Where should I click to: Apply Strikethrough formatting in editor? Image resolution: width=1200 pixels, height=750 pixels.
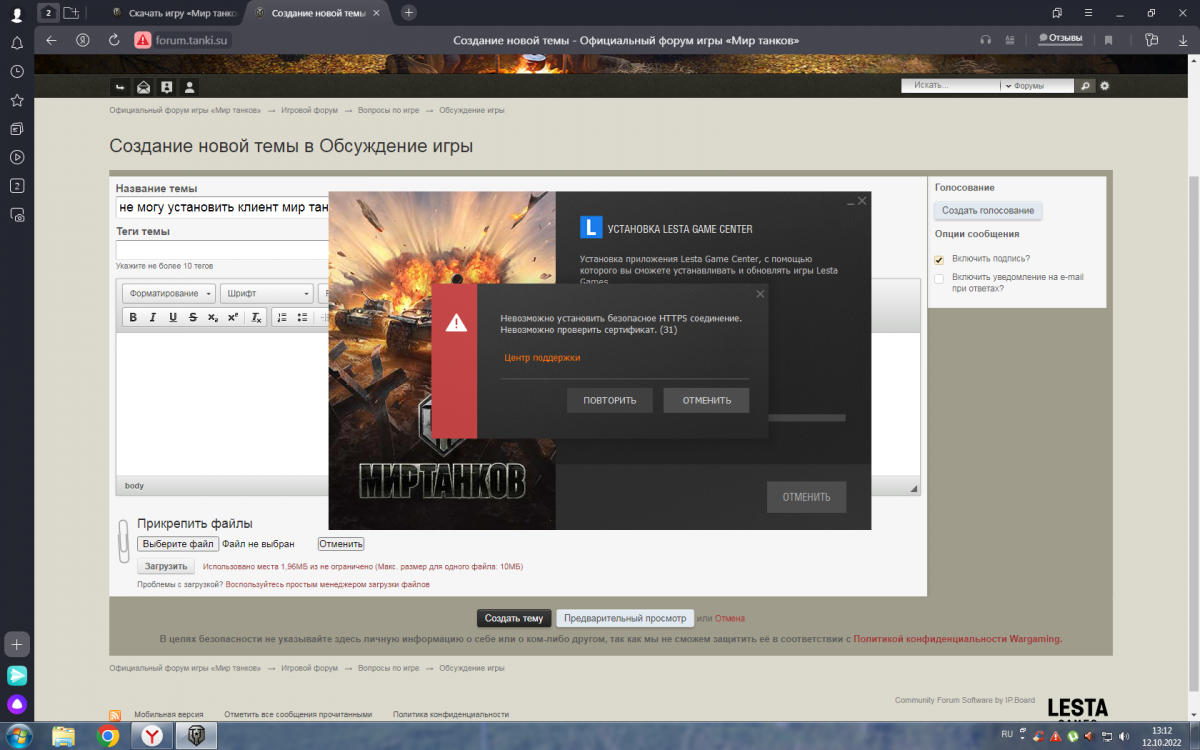[x=193, y=317]
